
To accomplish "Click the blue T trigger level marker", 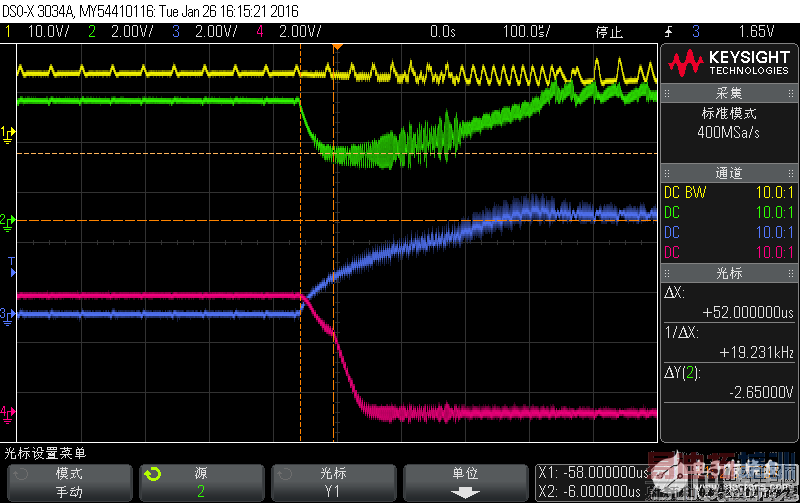I will 12,267.
